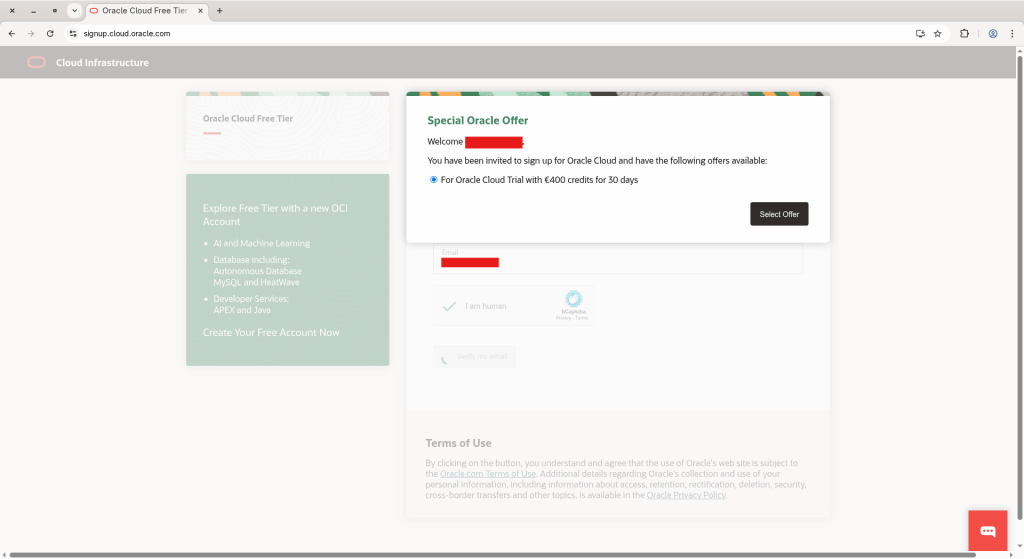The width and height of the screenshot is (1024, 559).
Task: Open the tab search dropdown arrow
Action: (x=74, y=10)
